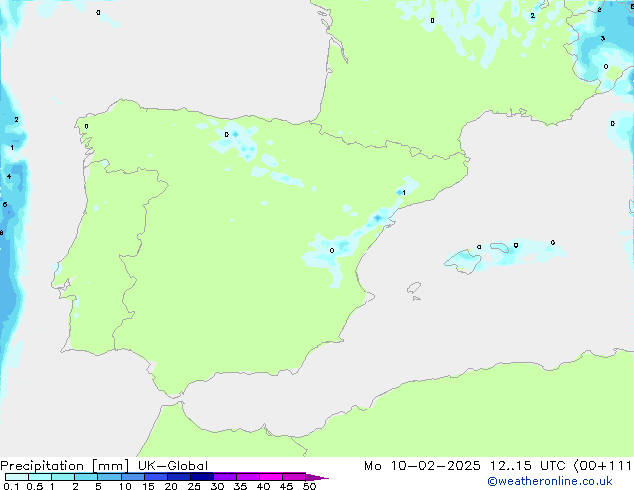
Task: Click the '1' value on Catalonia coast
Action: [404, 192]
